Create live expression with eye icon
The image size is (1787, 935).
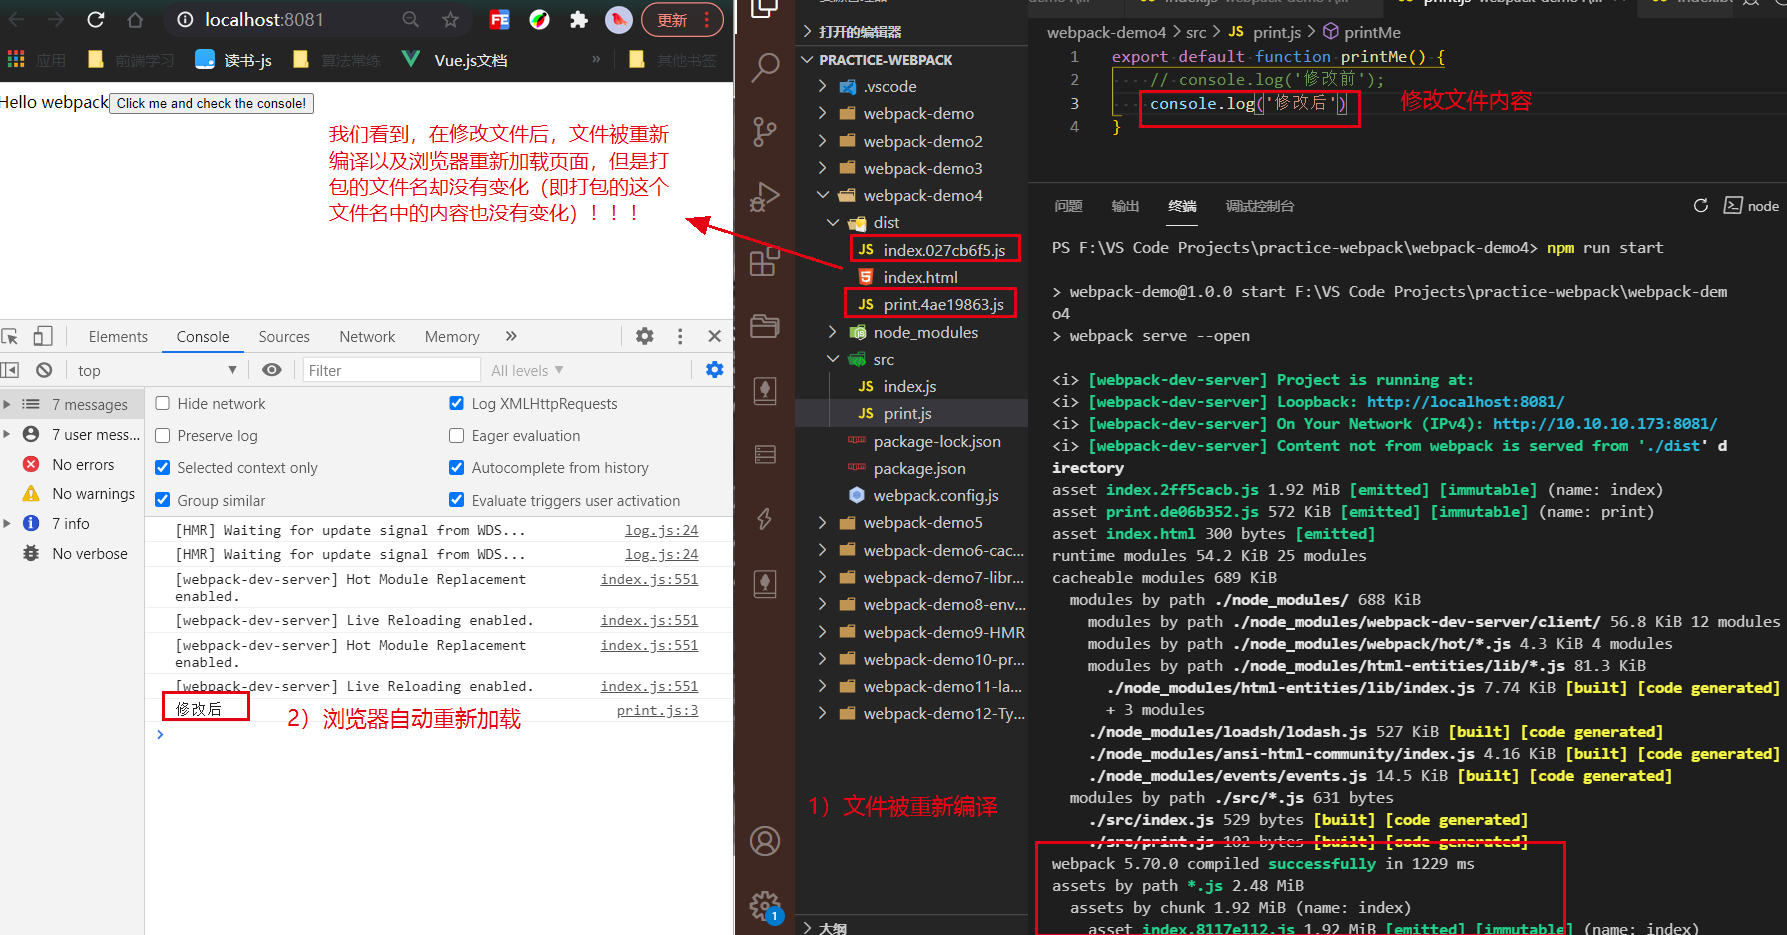[x=271, y=370]
